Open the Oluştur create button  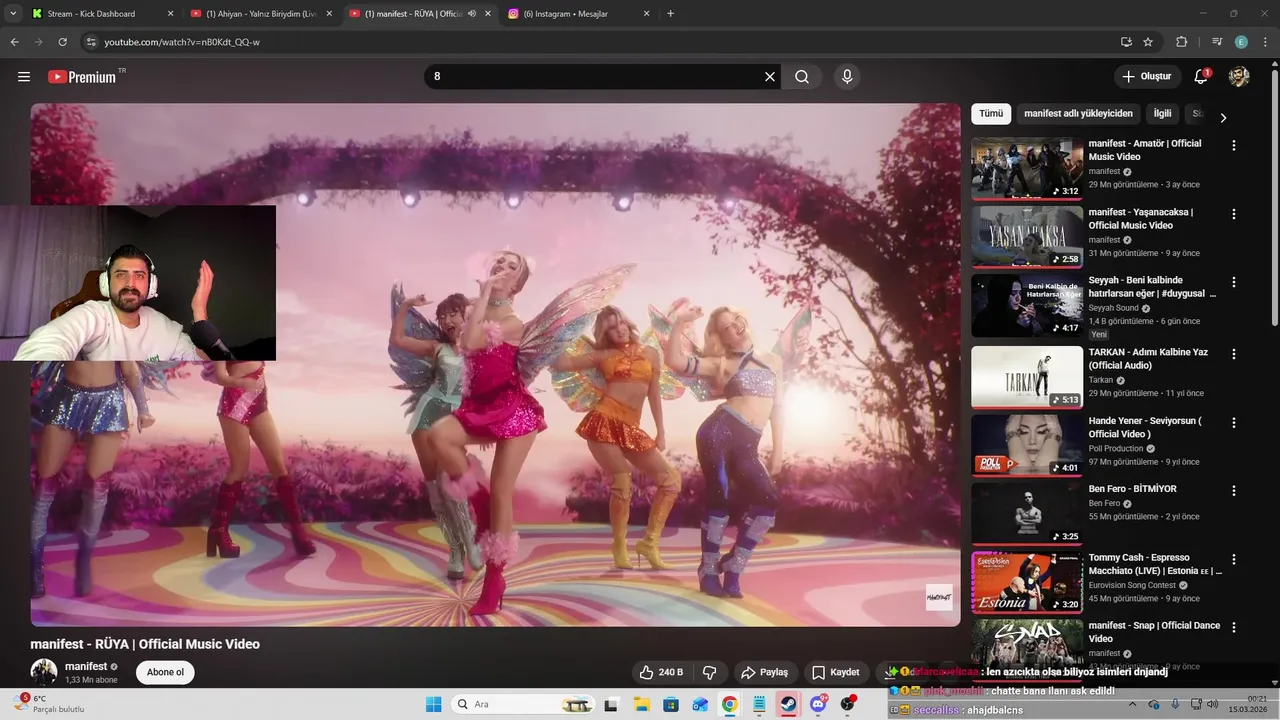[1146, 77]
